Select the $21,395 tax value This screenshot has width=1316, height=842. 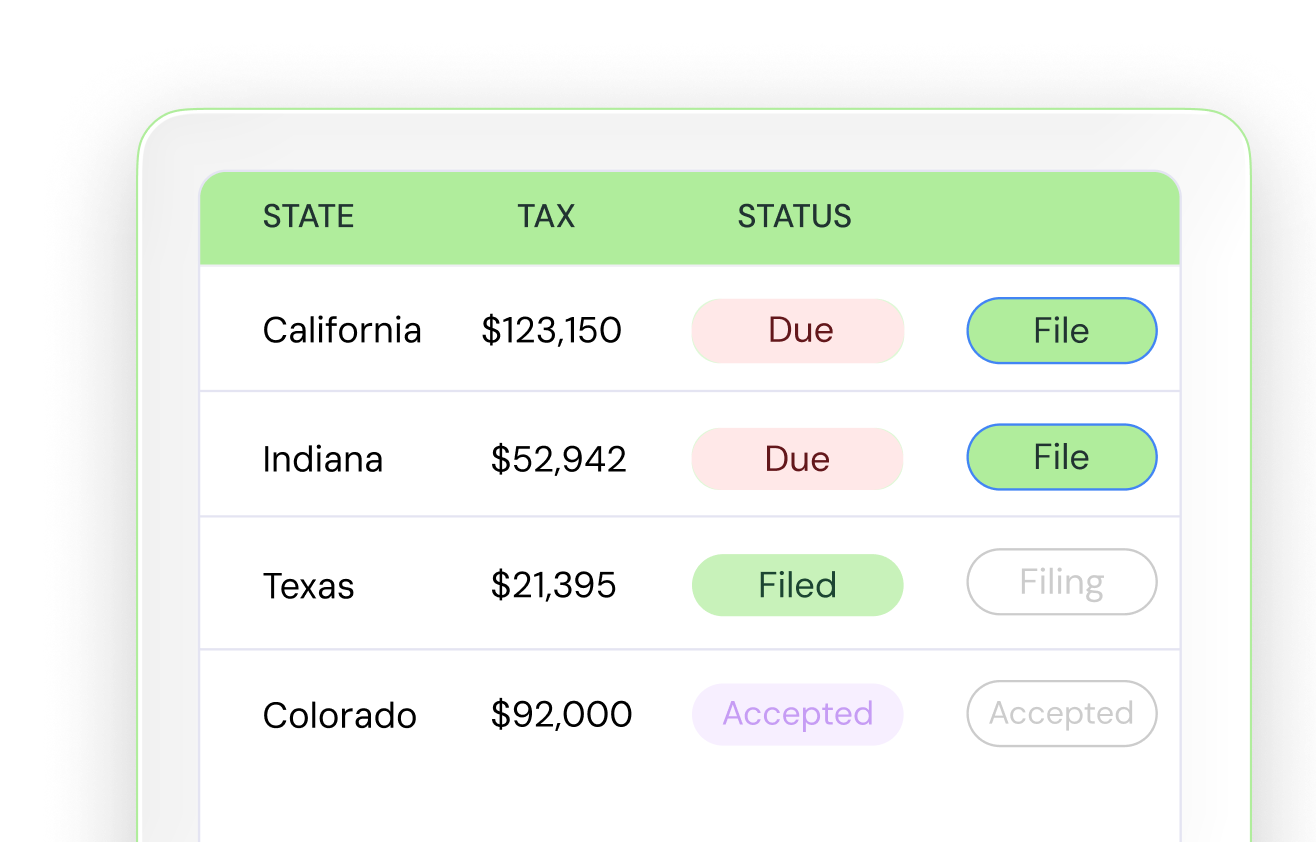tap(553, 586)
